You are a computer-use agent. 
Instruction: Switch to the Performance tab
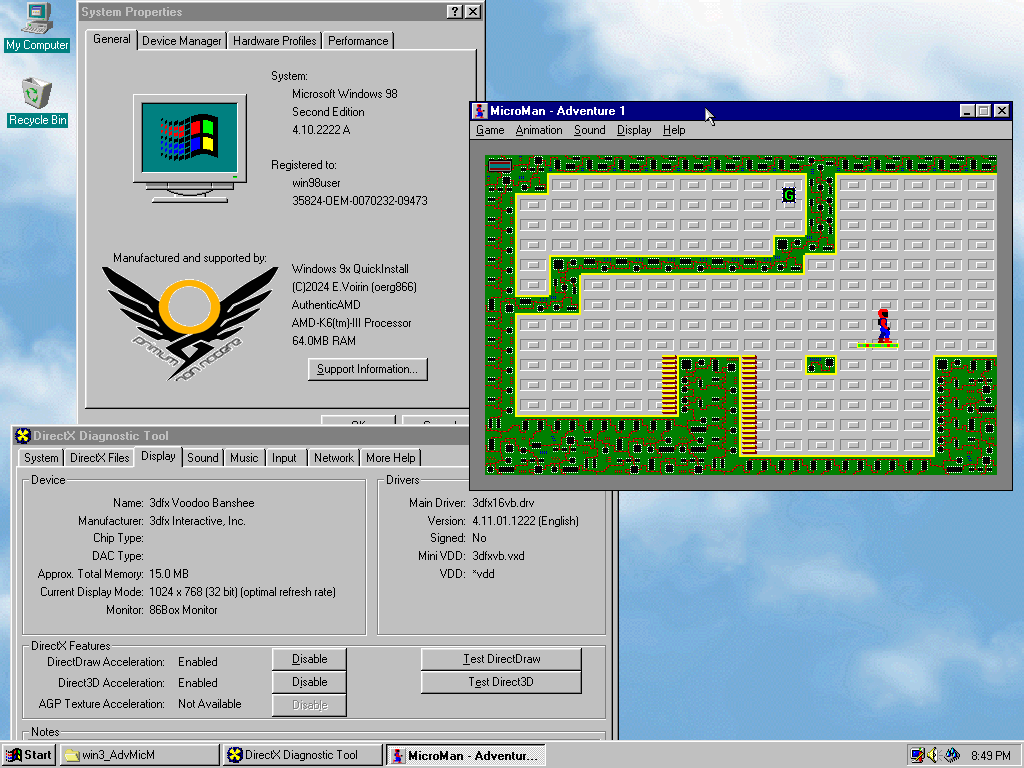click(x=358, y=40)
